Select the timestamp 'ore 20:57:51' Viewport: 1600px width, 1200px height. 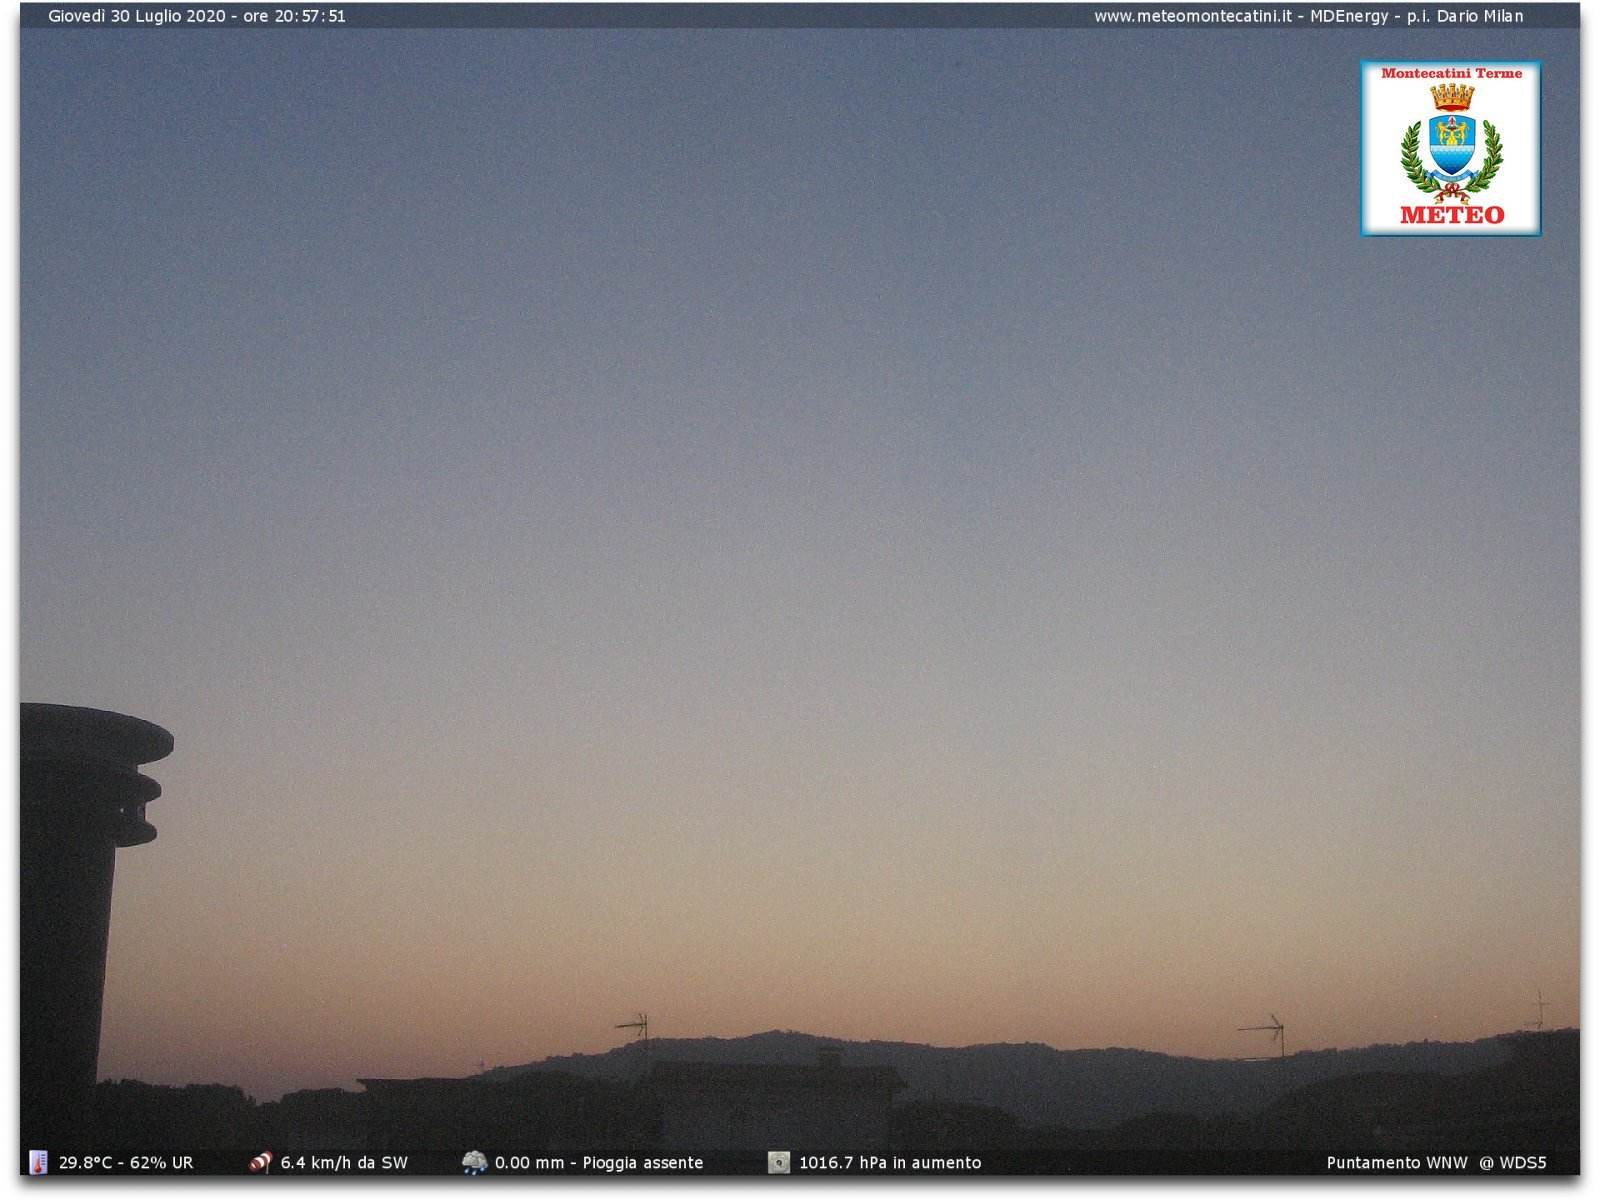click(294, 16)
